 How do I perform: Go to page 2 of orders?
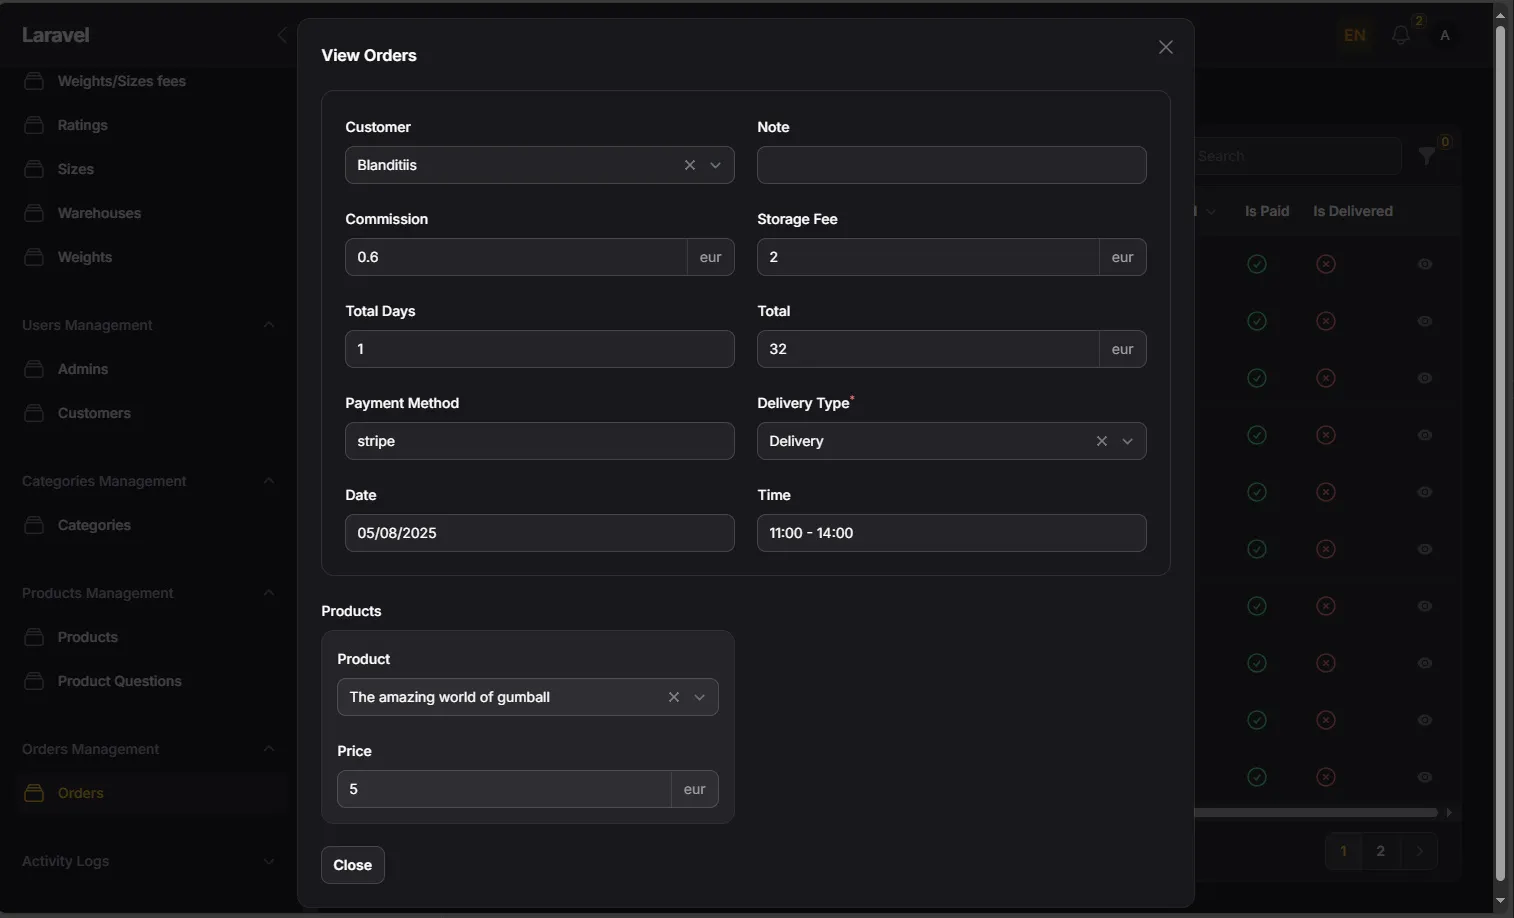coord(1381,851)
